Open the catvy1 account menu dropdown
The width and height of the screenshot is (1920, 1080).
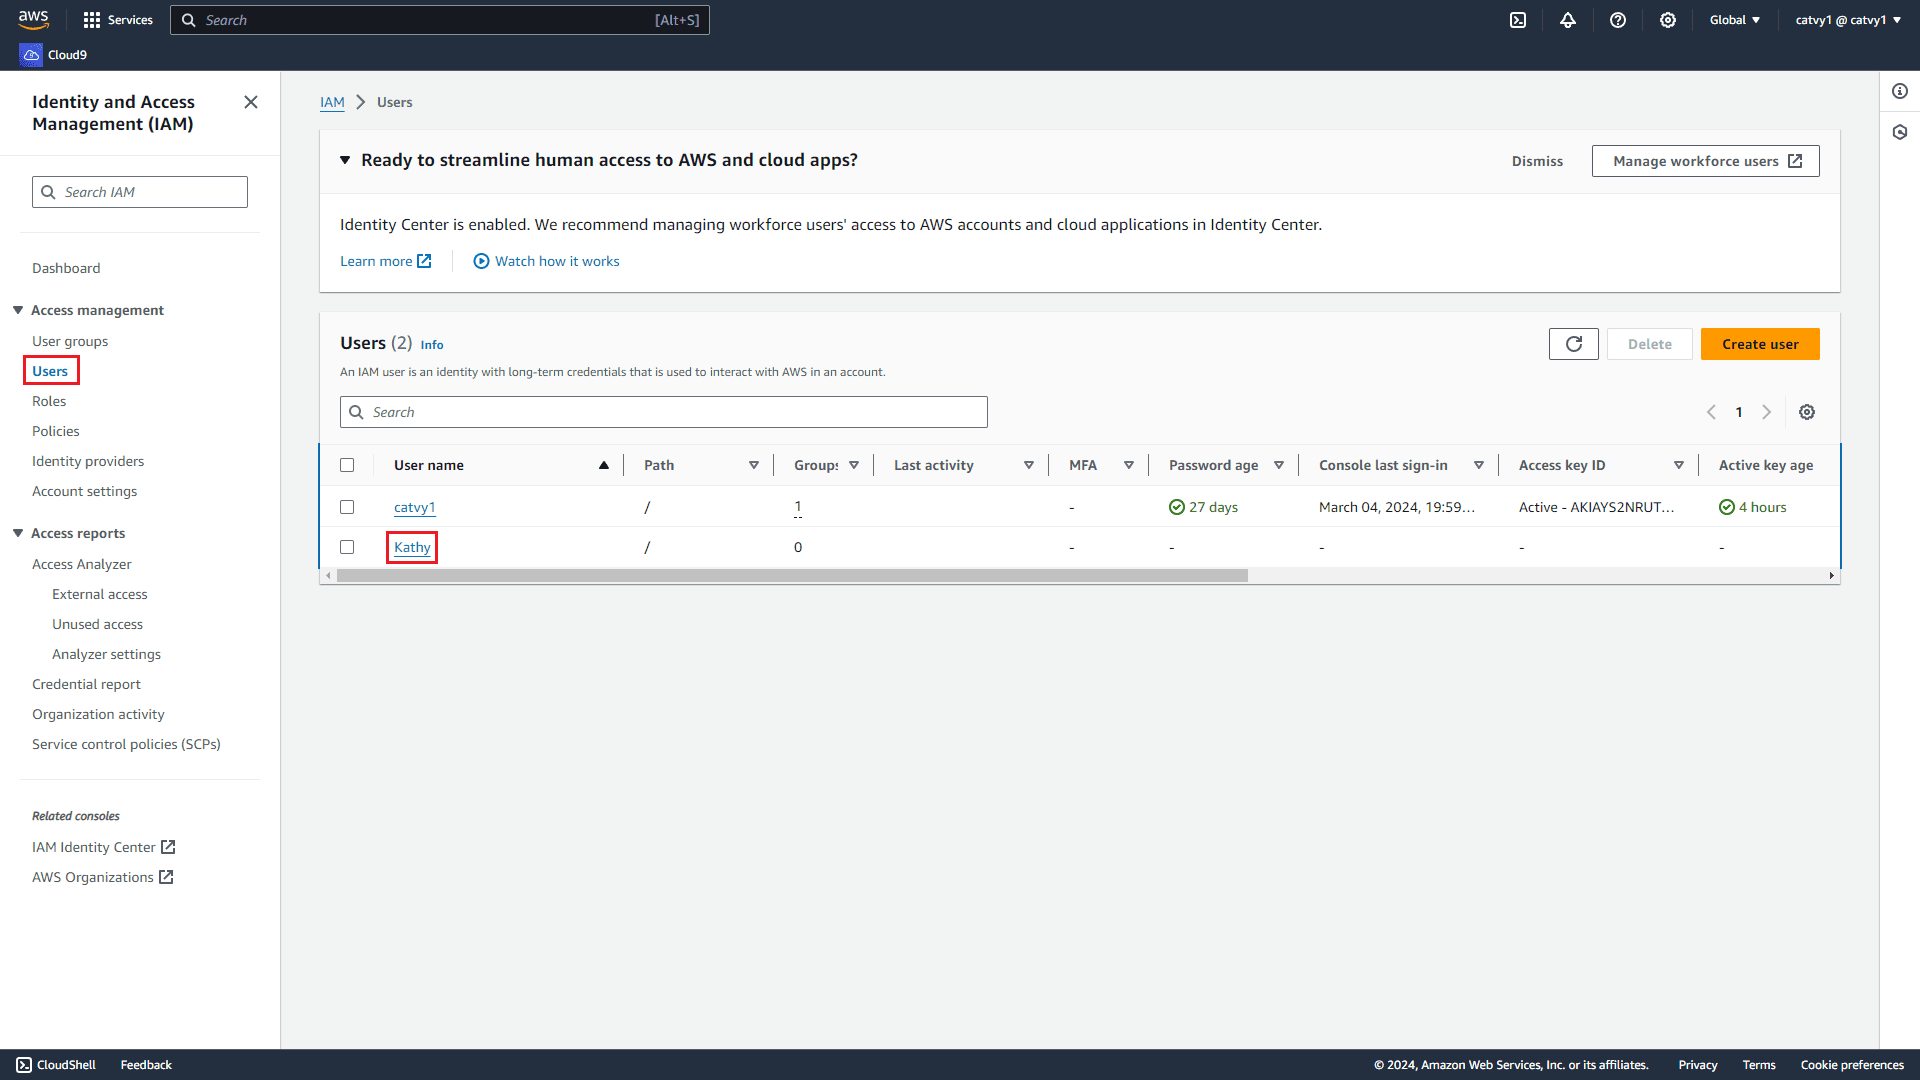tap(1848, 20)
